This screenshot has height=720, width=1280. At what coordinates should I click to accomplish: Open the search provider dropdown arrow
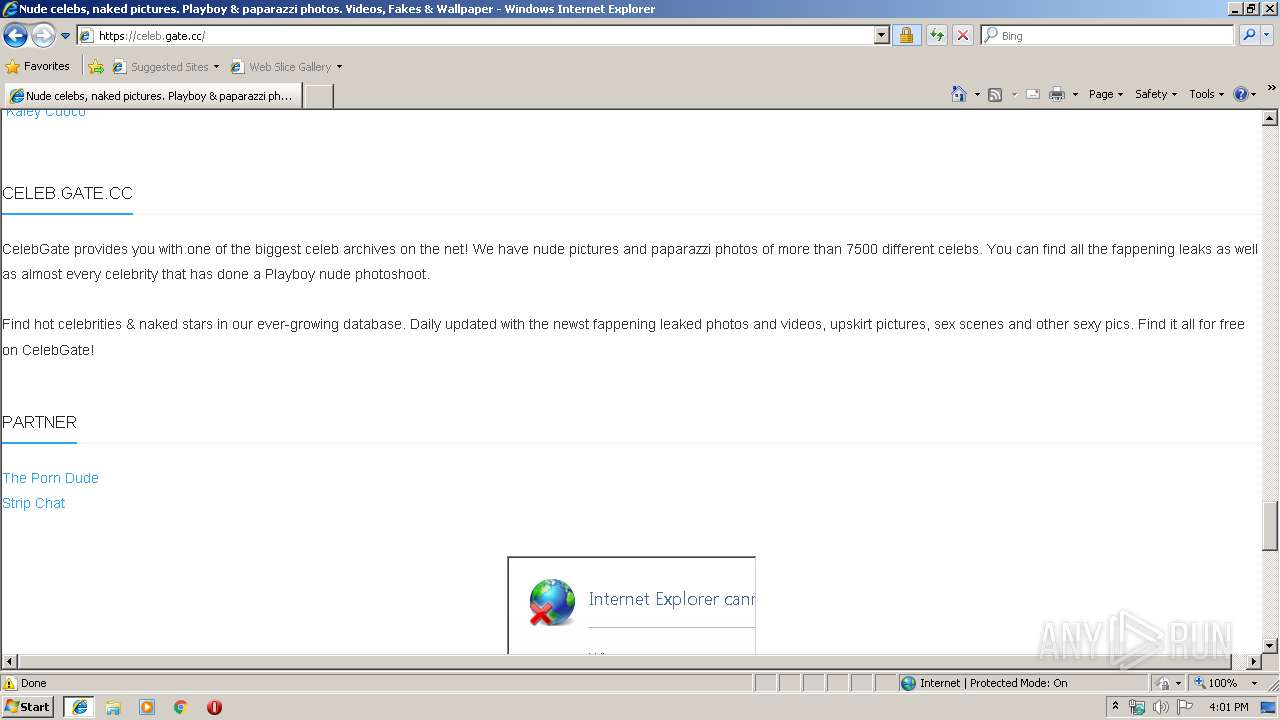click(1266, 36)
